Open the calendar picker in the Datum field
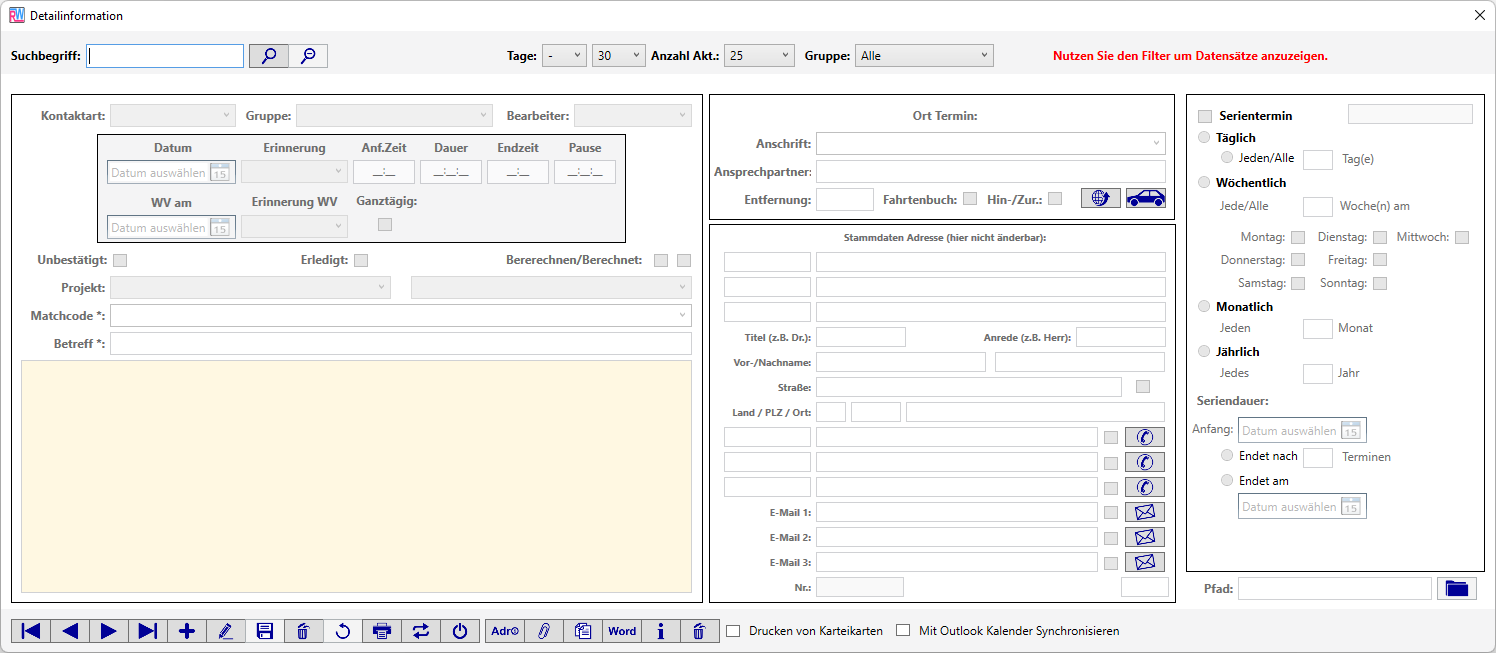Screen dimensions: 1496x653 (220, 173)
